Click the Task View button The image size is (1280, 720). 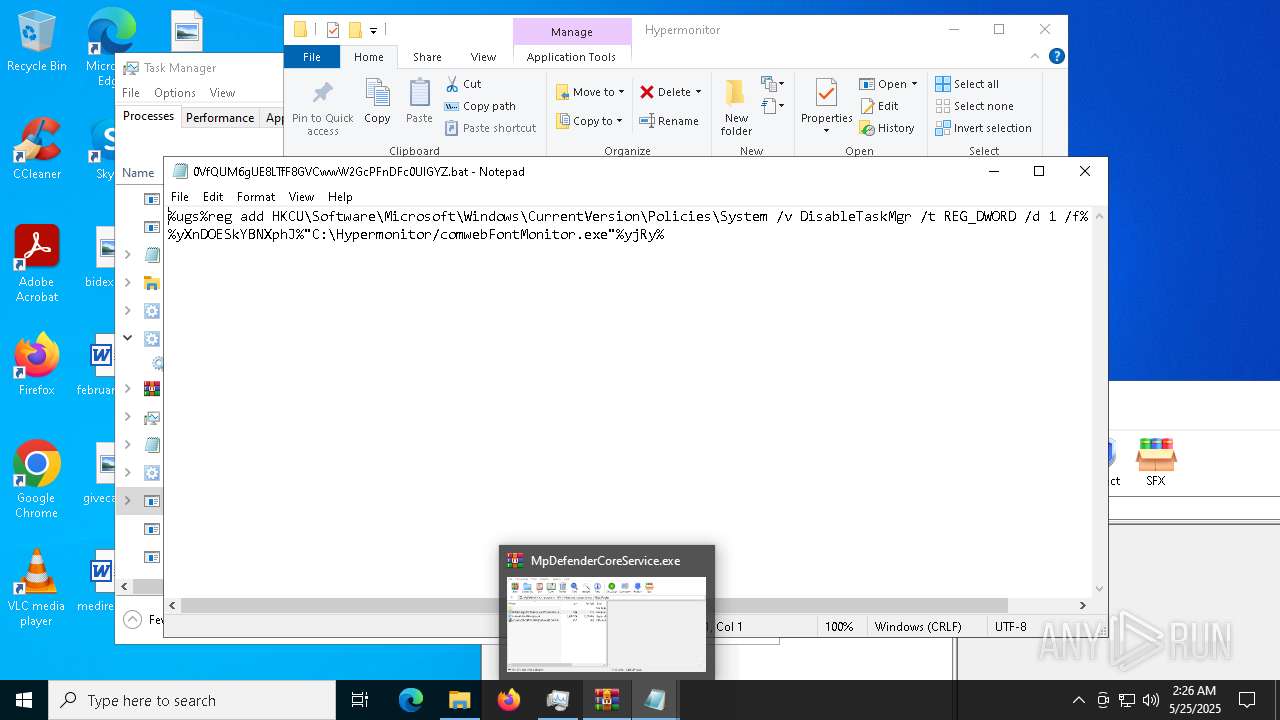(x=360, y=700)
